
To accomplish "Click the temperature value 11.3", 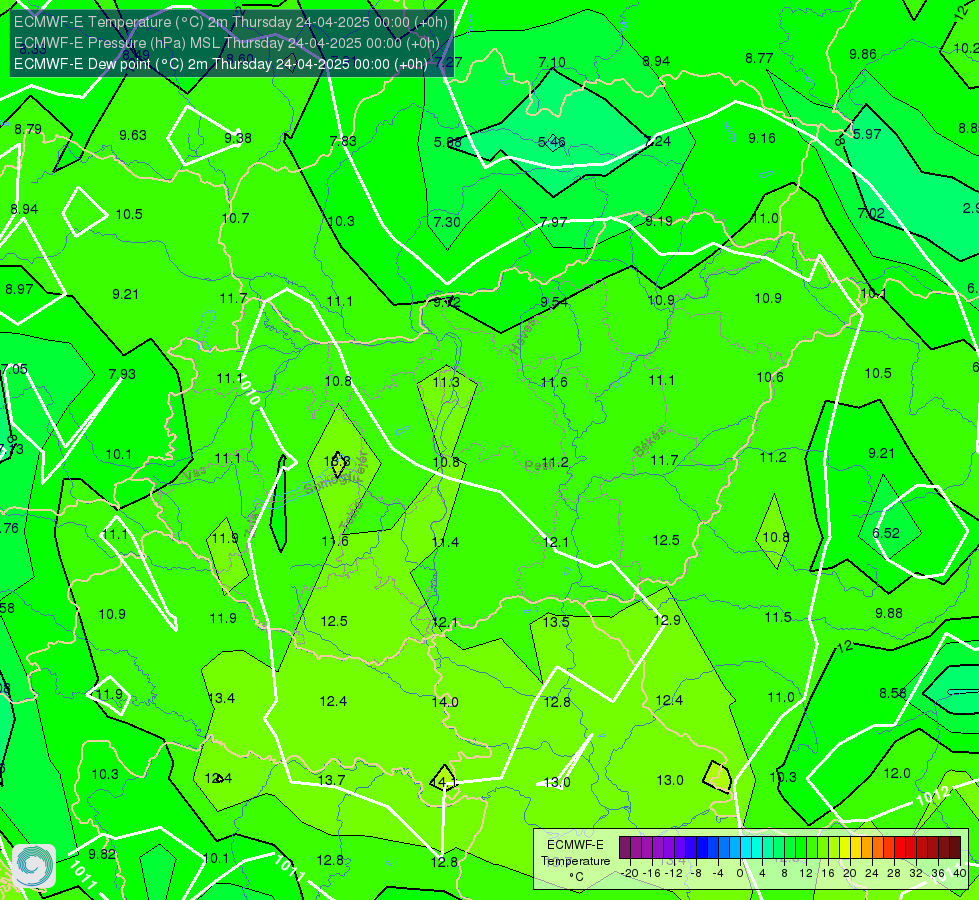I will coord(446,382).
